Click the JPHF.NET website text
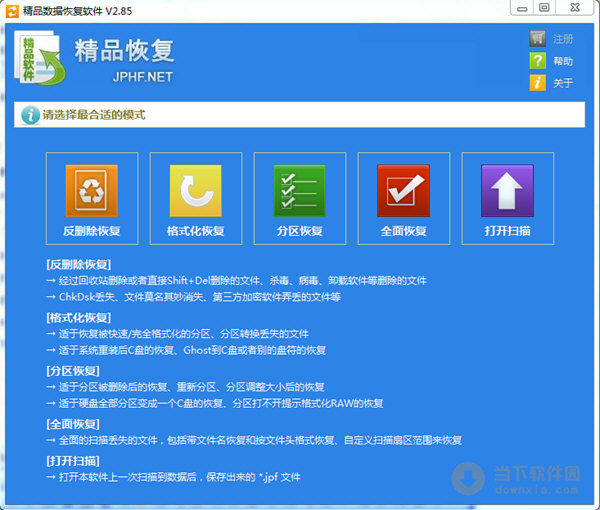The image size is (600, 510). pos(142,77)
